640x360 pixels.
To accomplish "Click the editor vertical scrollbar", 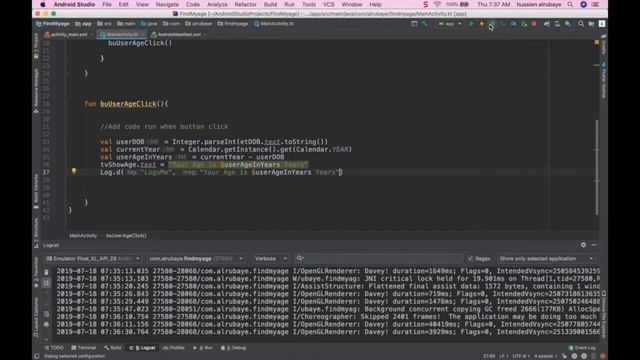I will [x=596, y=167].
